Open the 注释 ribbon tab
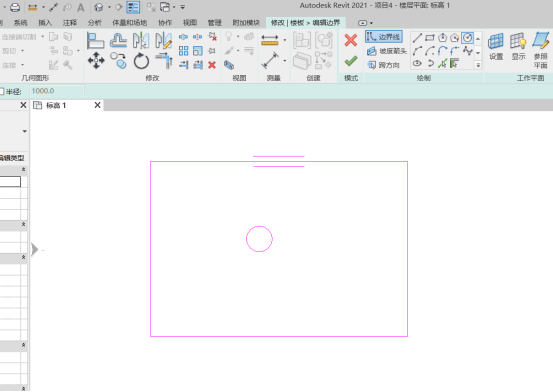553x392 pixels. tap(70, 23)
